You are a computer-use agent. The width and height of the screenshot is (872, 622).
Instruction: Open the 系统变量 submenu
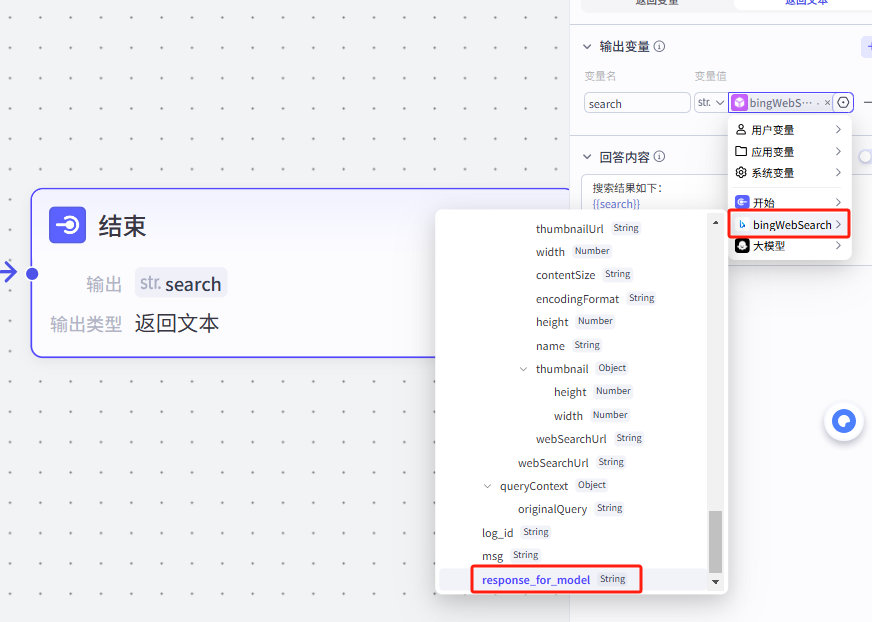tap(790, 173)
